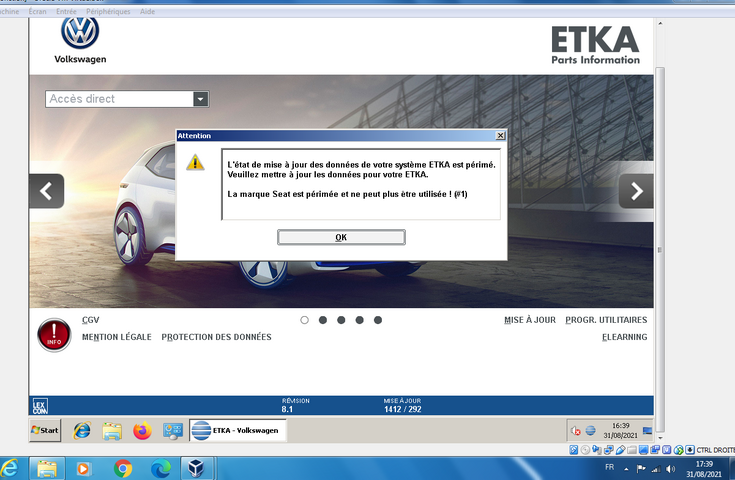Open the Aide menu
The image size is (735, 480).
point(147,12)
